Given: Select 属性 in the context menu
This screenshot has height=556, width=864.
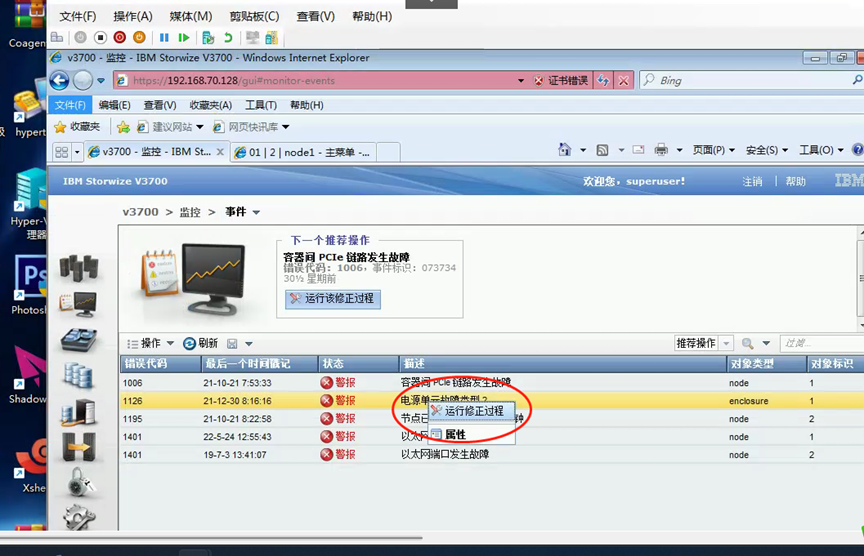Looking at the screenshot, I should tap(455, 434).
